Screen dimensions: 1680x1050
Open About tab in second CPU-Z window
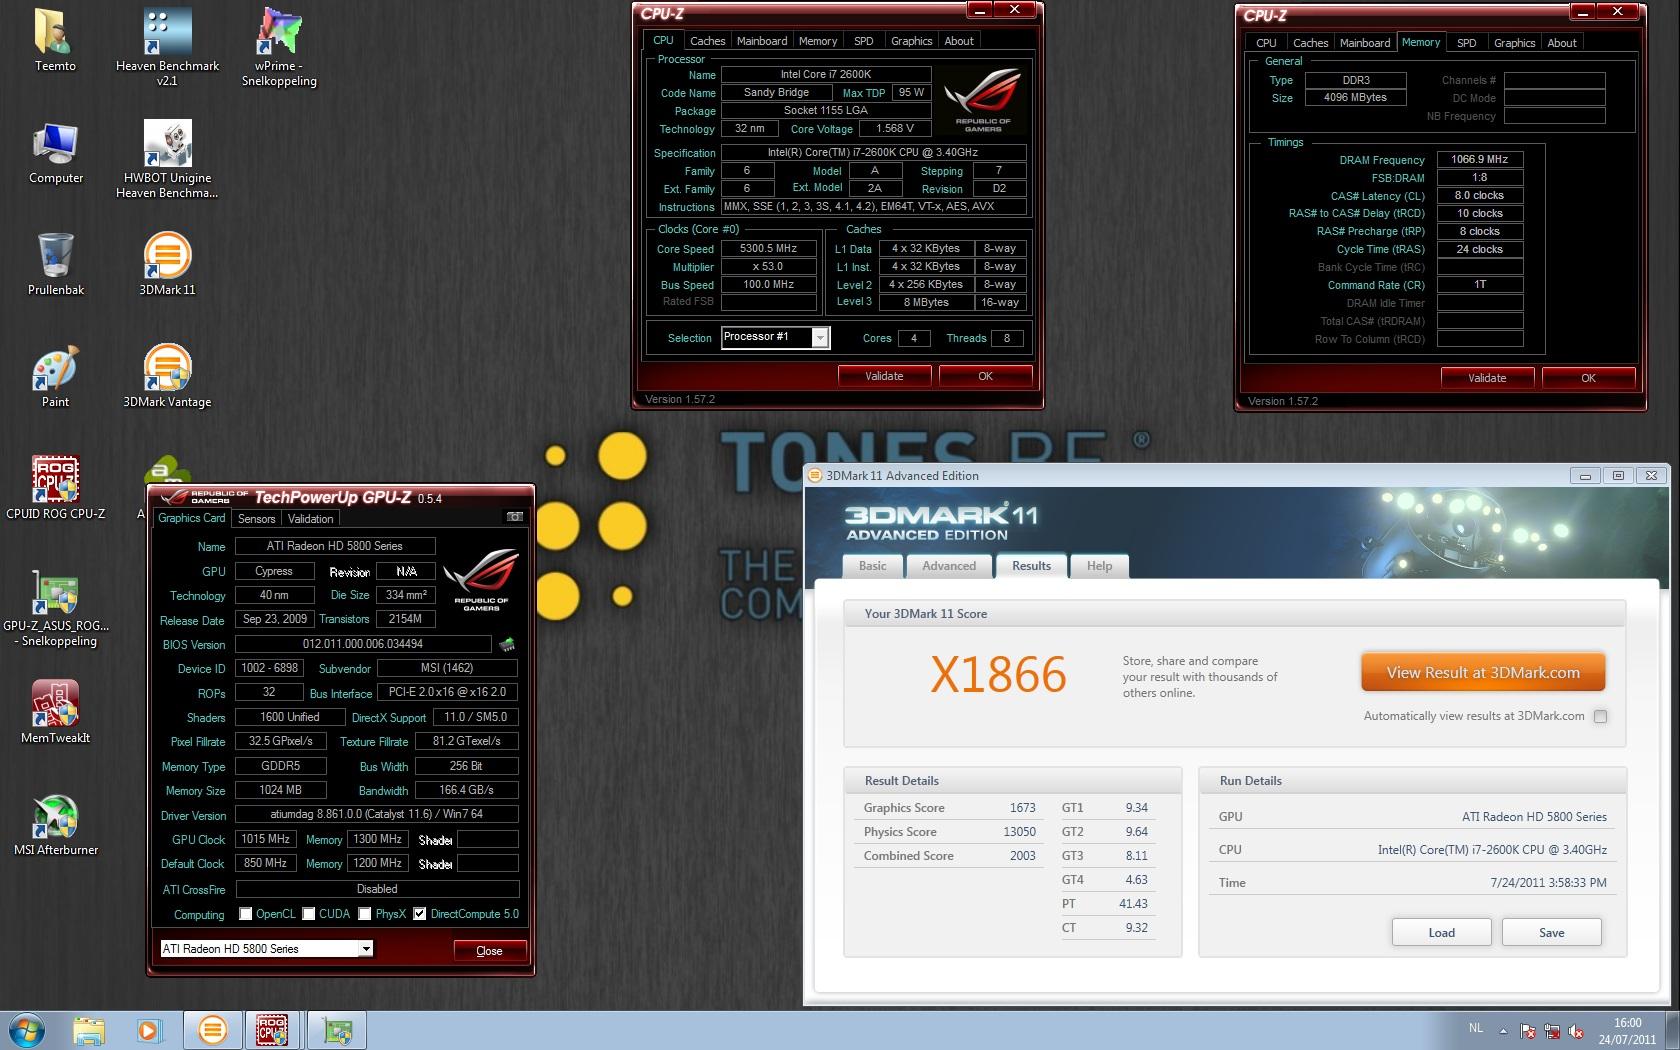[1562, 43]
